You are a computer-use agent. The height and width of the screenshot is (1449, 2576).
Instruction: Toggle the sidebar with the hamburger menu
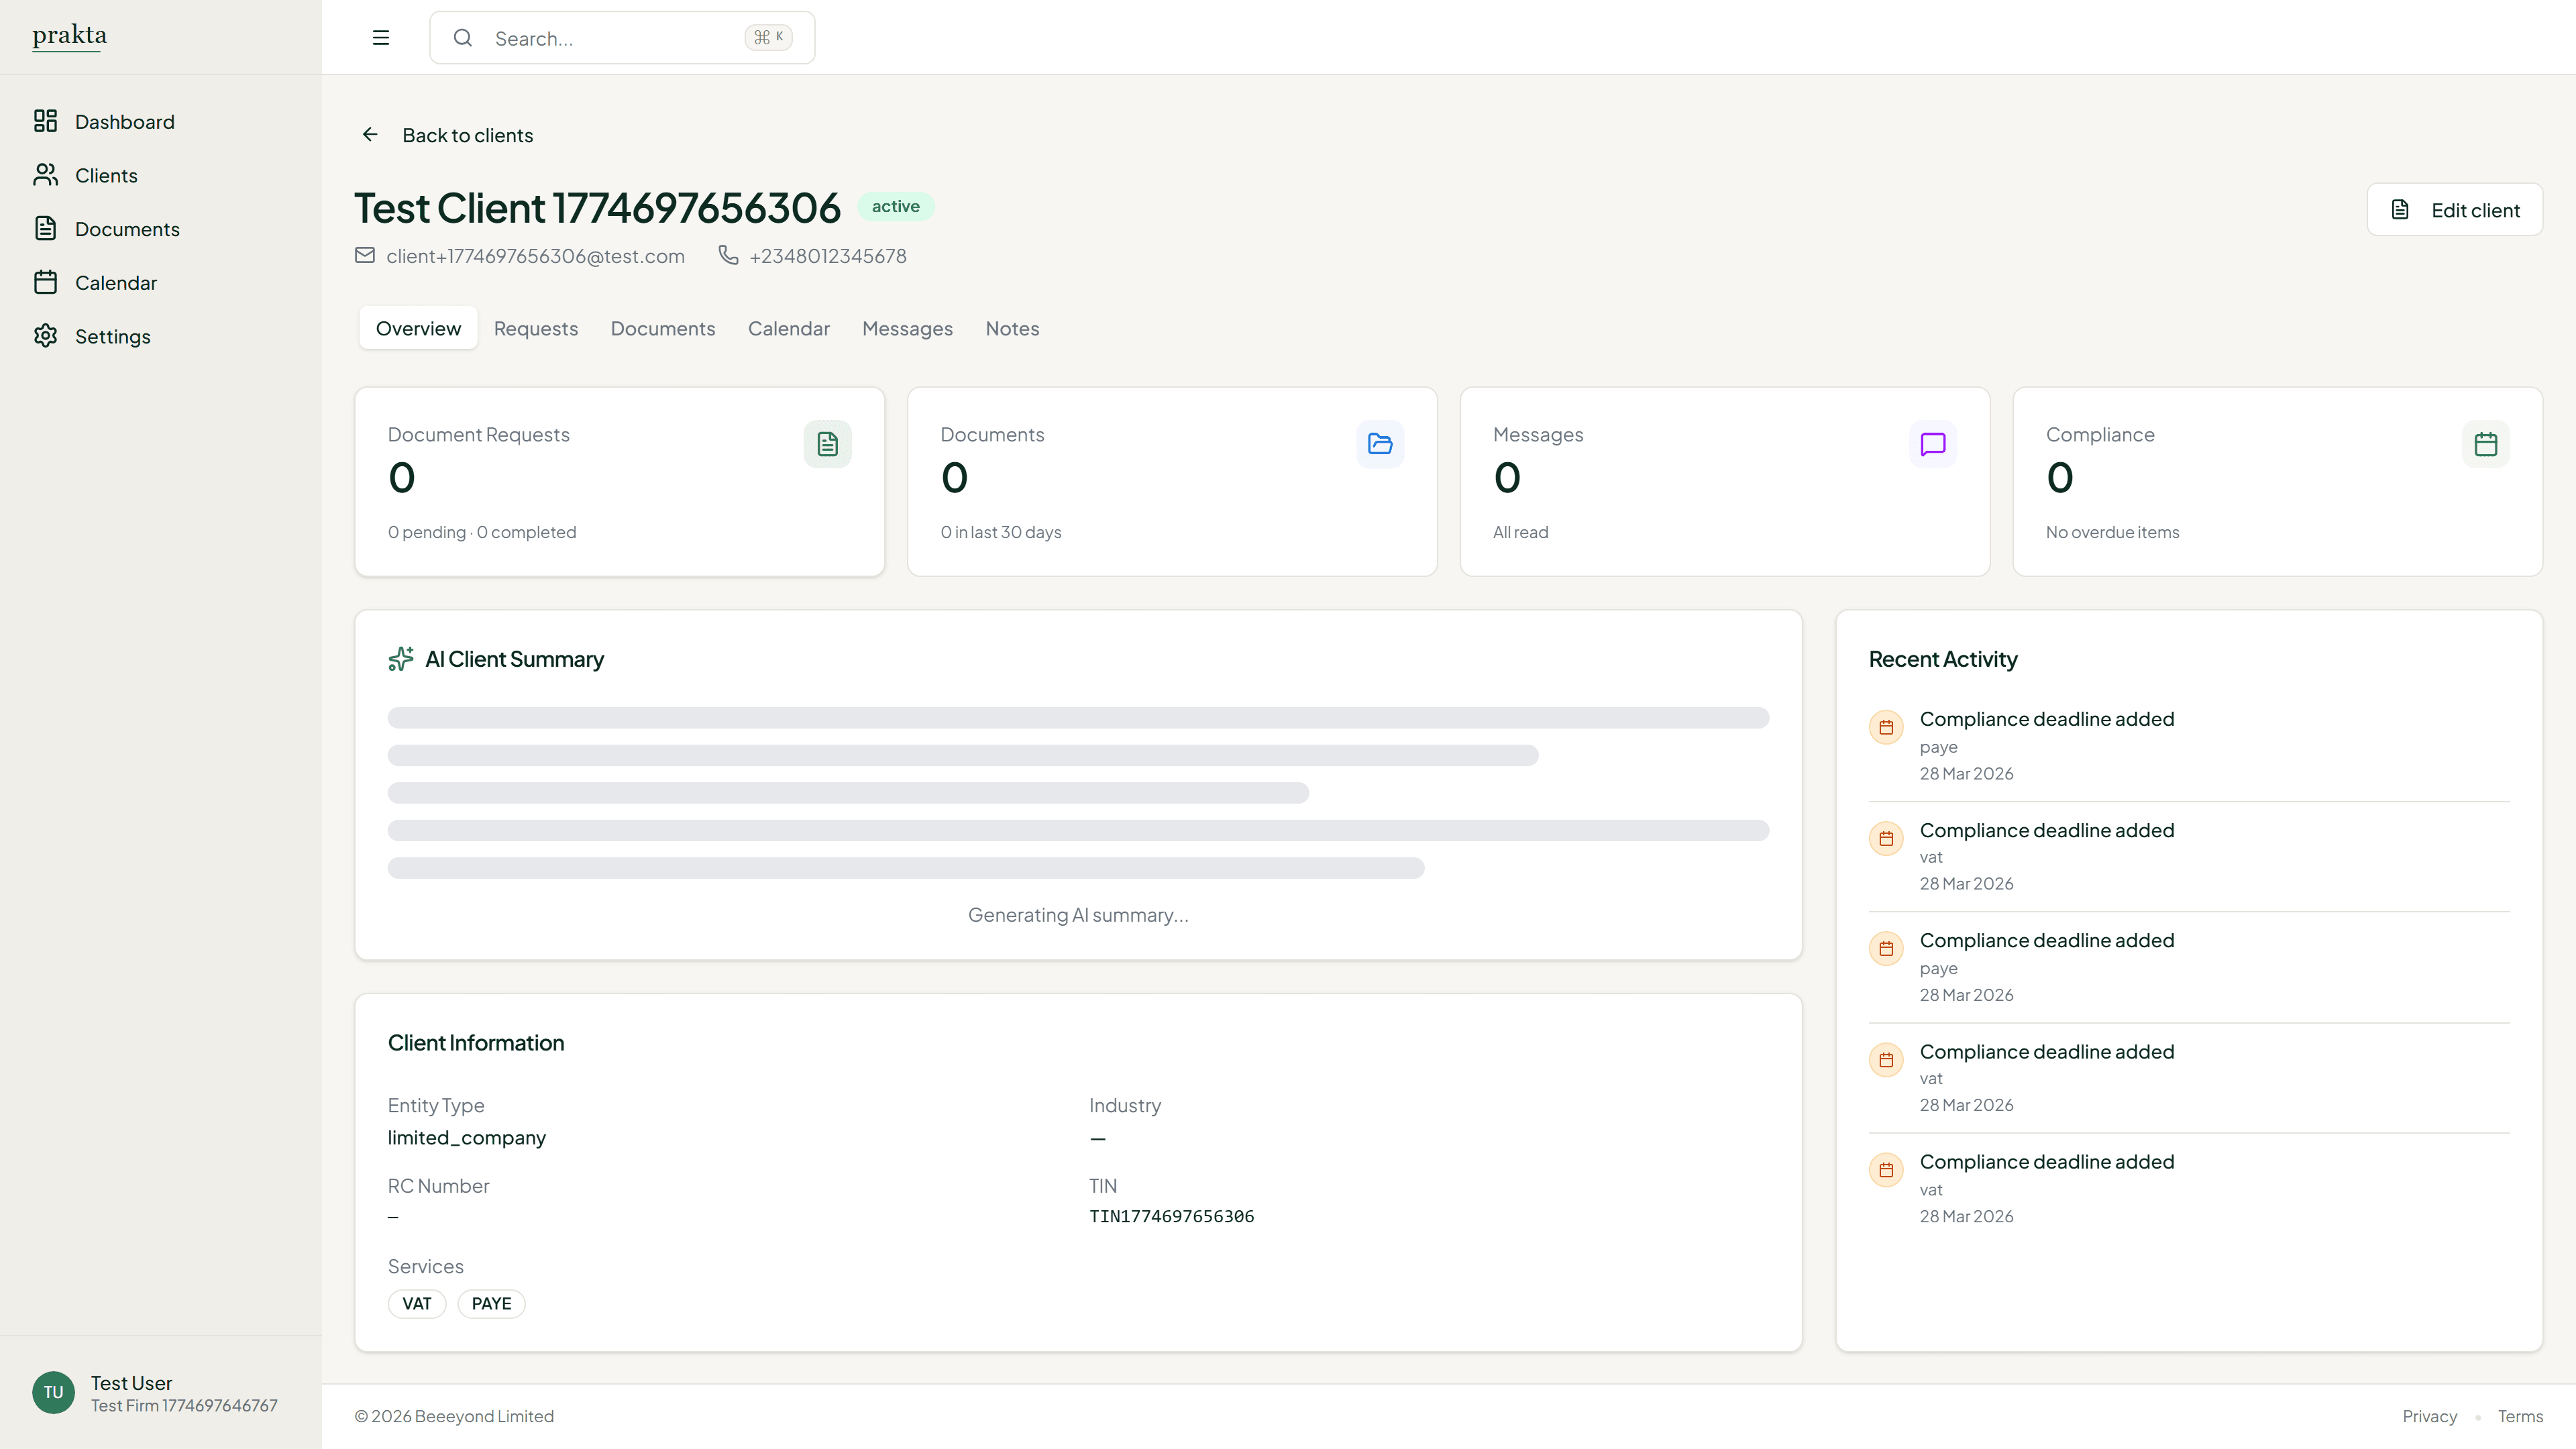coord(381,37)
